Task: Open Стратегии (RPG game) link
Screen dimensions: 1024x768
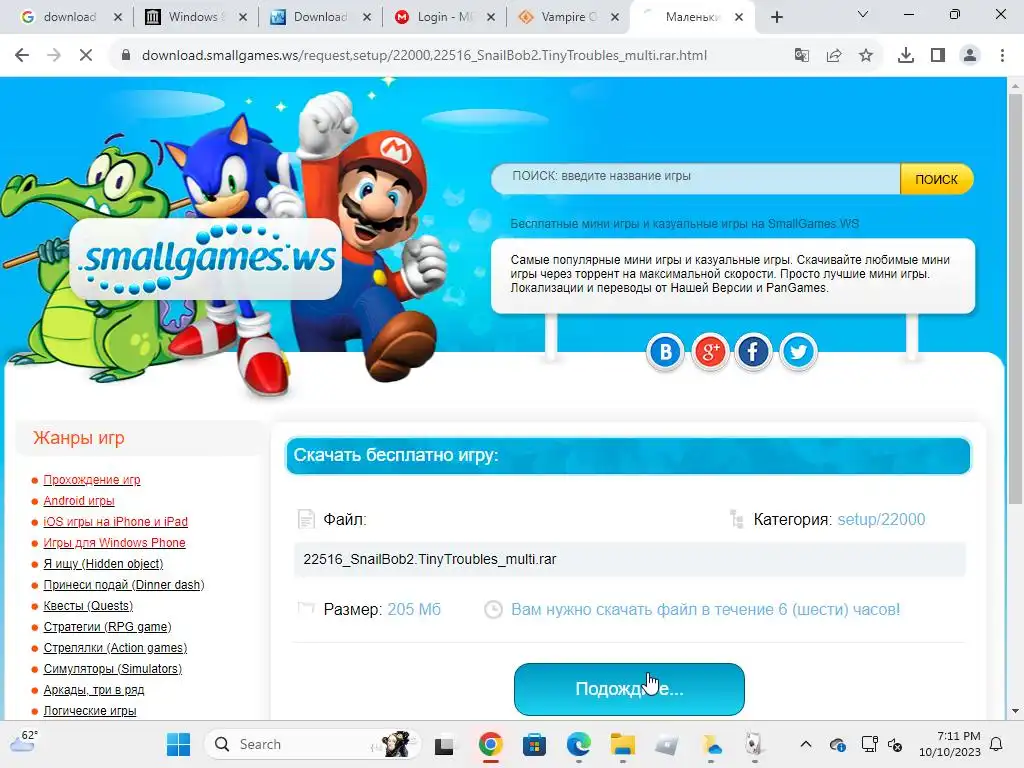Action: click(x=107, y=626)
